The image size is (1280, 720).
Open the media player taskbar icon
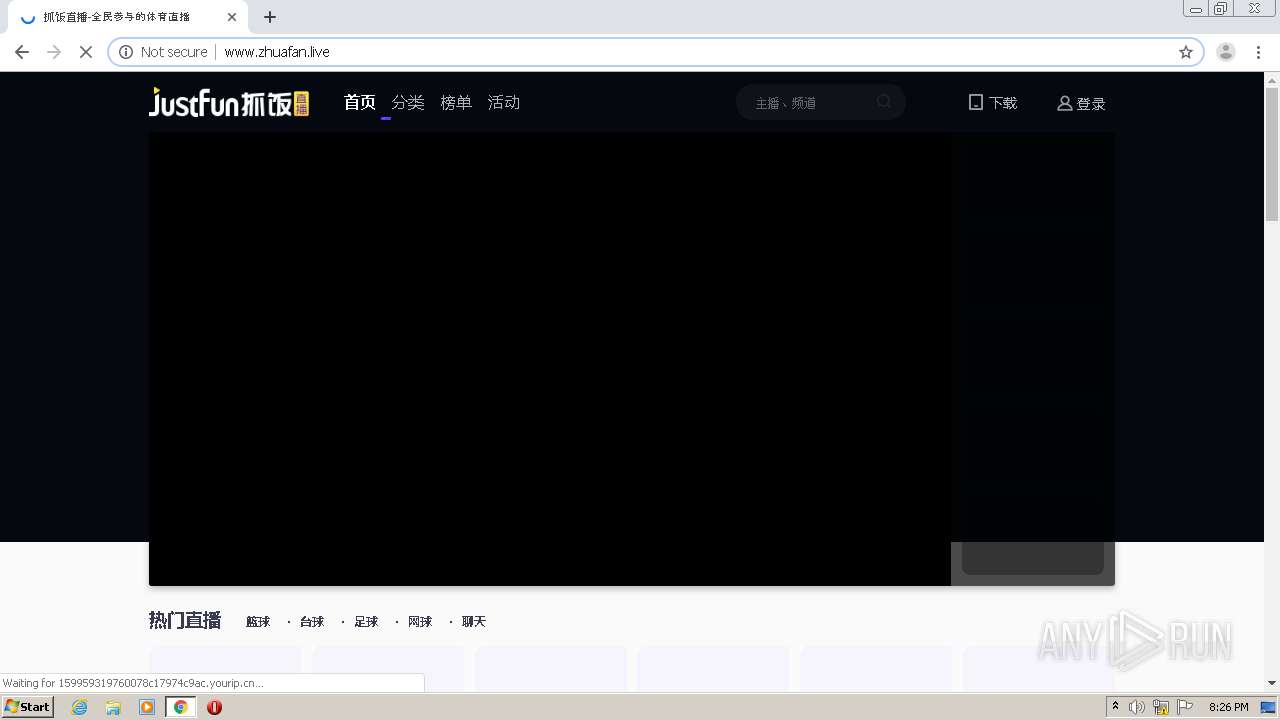(x=147, y=707)
